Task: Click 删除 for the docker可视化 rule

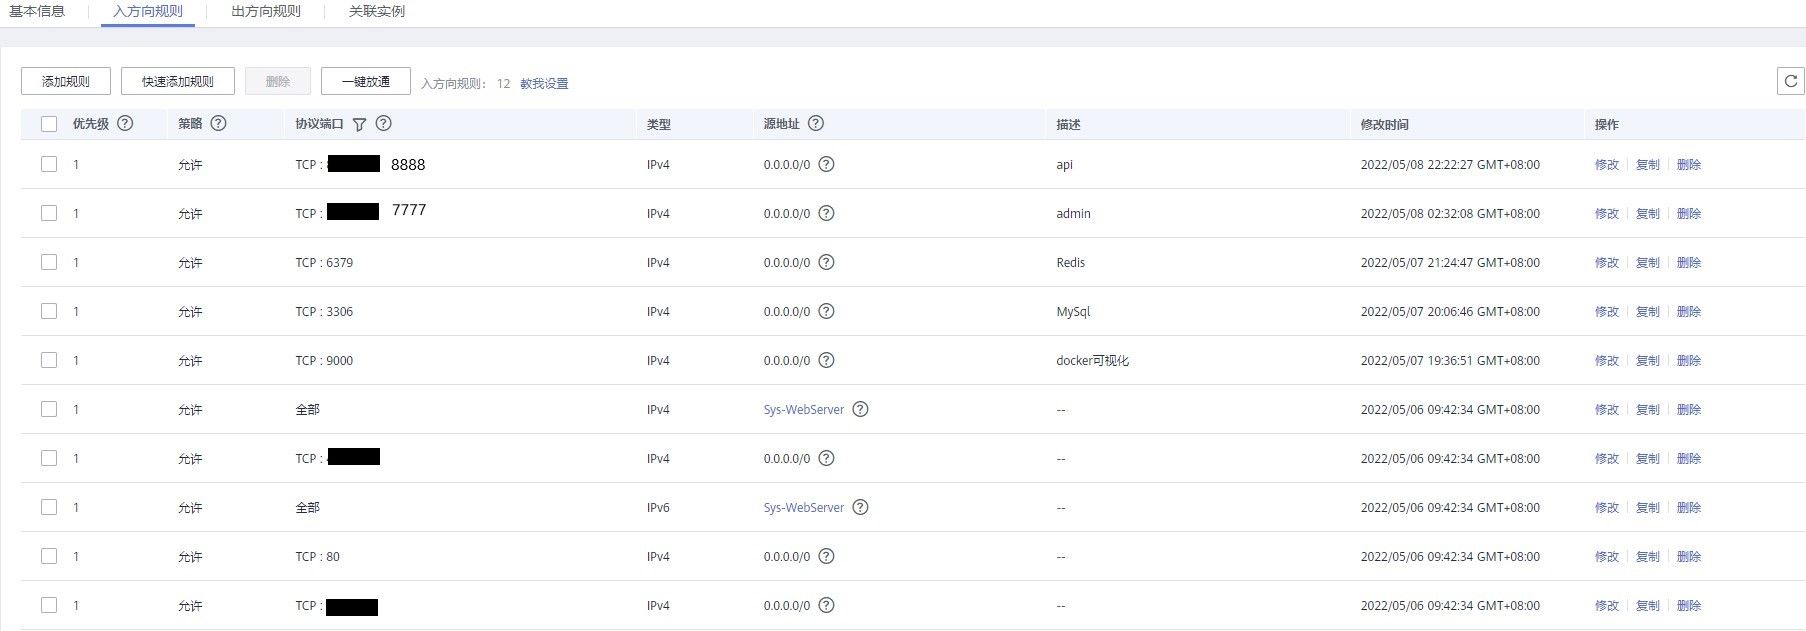Action: coord(1688,361)
